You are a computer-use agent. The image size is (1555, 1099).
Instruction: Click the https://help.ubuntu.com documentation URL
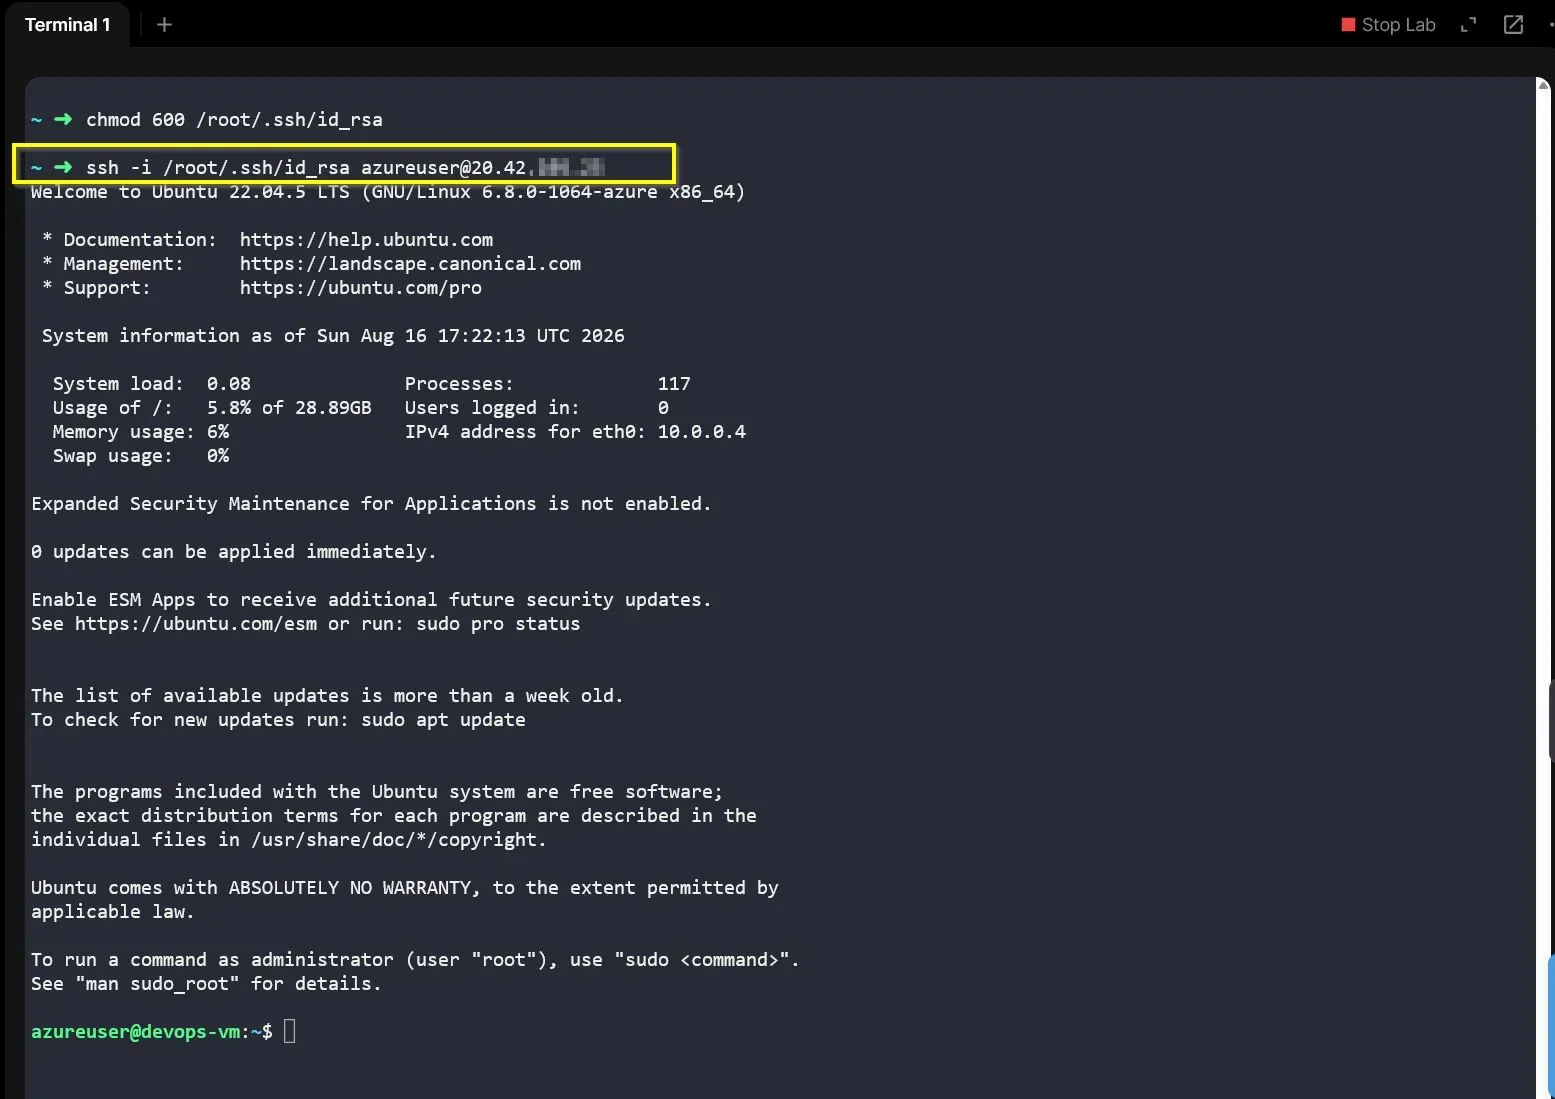(366, 240)
